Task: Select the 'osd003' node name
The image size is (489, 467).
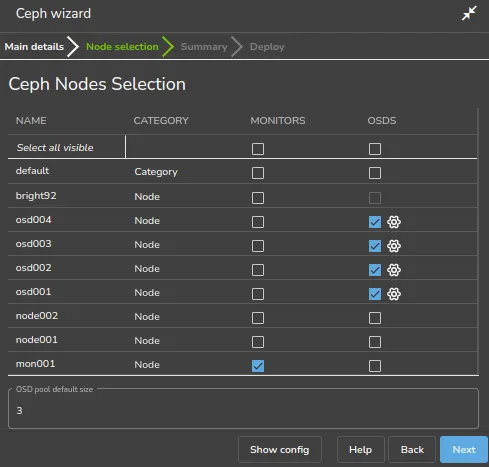Action: click(x=33, y=244)
